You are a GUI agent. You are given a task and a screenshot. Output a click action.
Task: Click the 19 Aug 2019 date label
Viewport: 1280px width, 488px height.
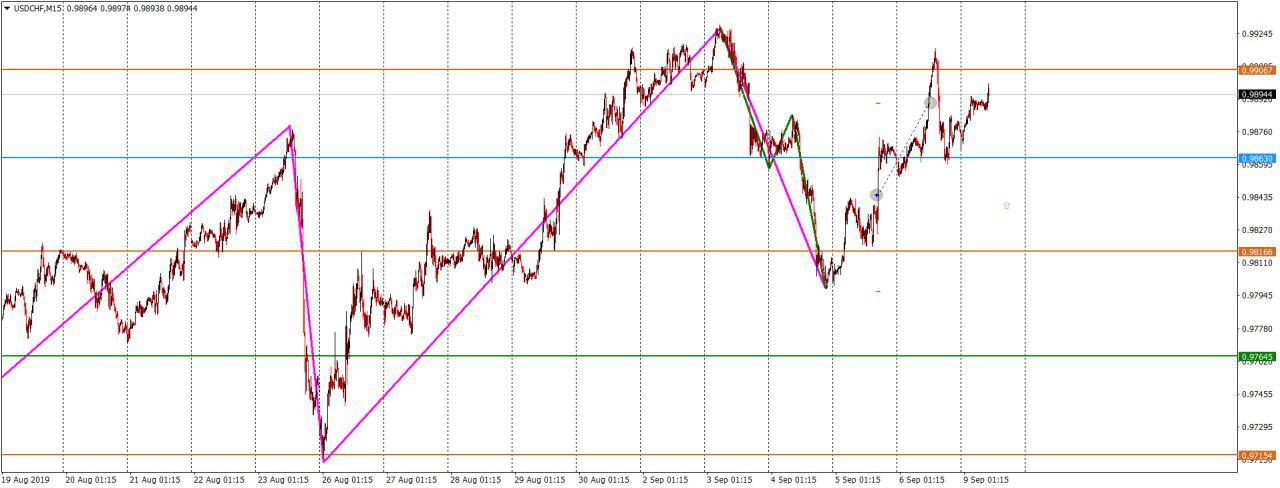click(28, 479)
